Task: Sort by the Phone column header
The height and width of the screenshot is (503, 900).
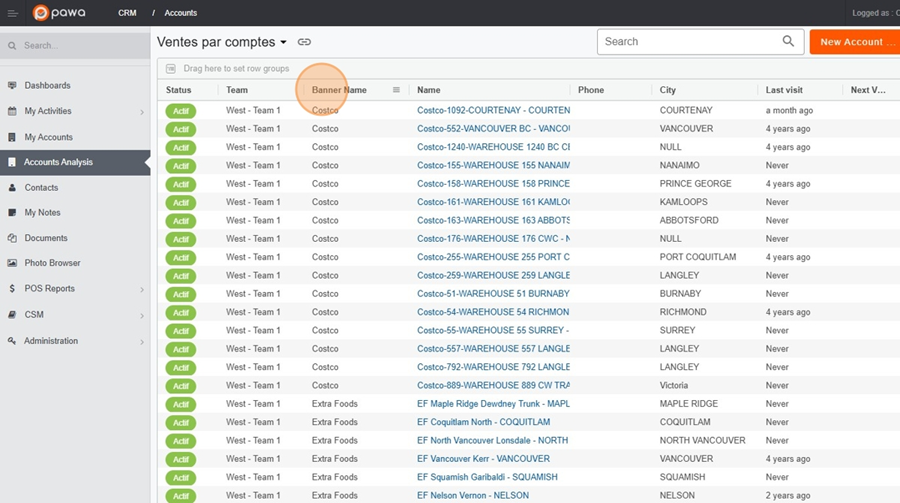Action: tap(591, 90)
